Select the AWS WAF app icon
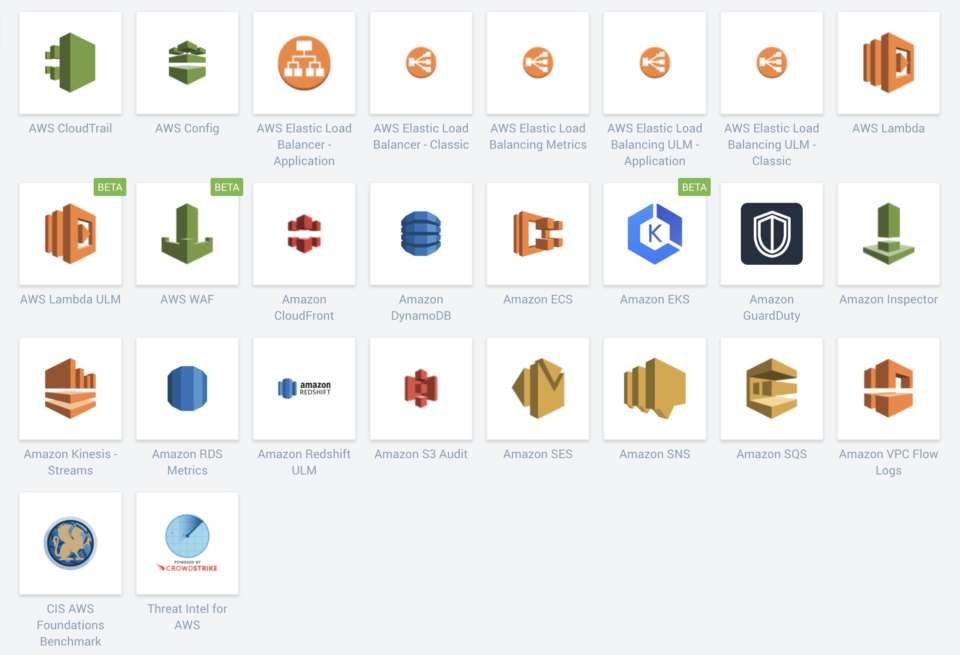The height and width of the screenshot is (655, 960). click(x=187, y=234)
